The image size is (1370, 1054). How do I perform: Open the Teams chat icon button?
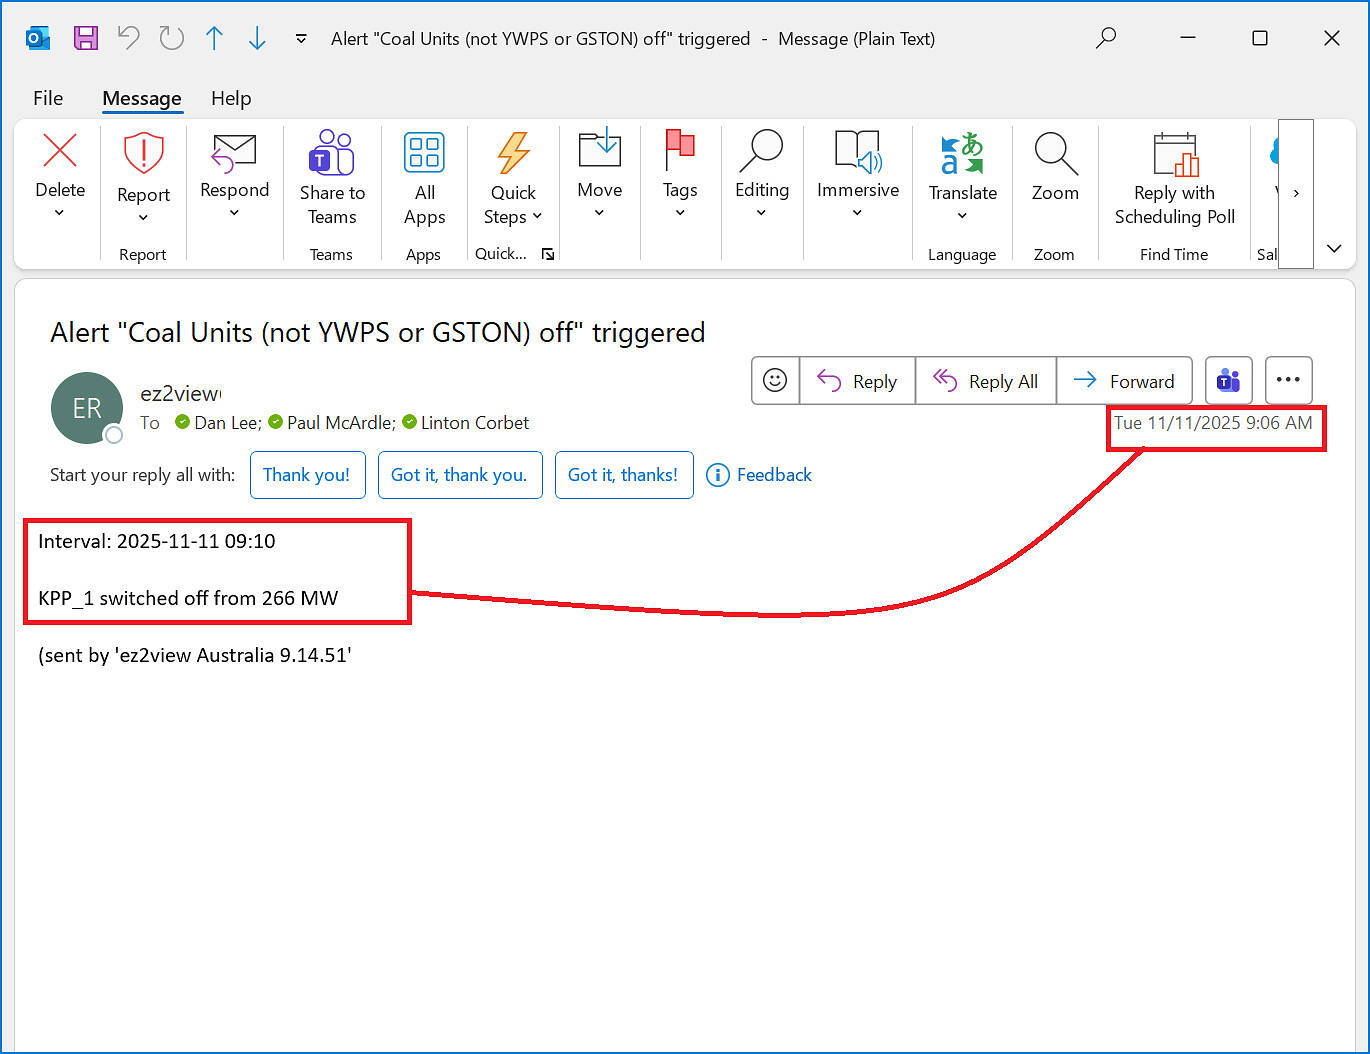point(1228,381)
